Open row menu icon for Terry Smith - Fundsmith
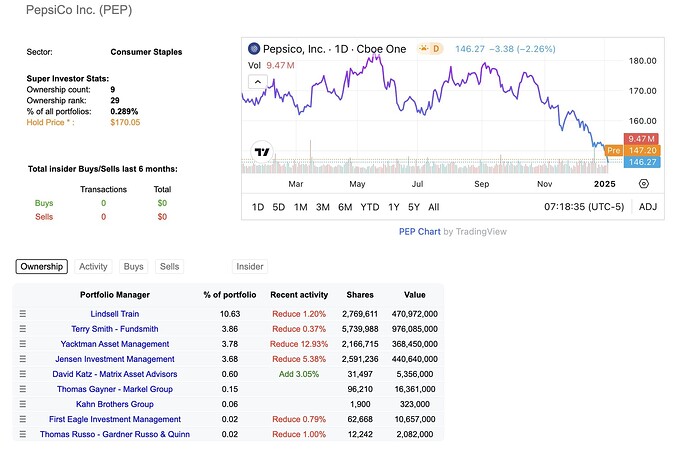The height and width of the screenshot is (458, 690). pyautogui.click(x=22, y=329)
